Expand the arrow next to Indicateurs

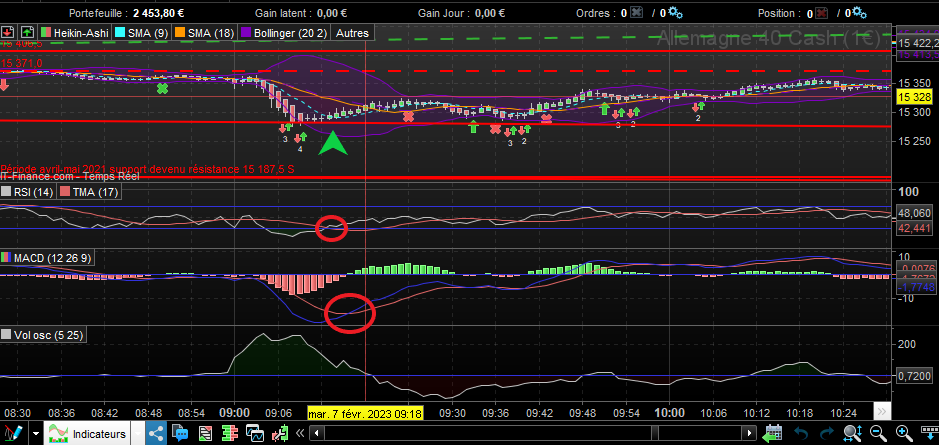point(138,434)
